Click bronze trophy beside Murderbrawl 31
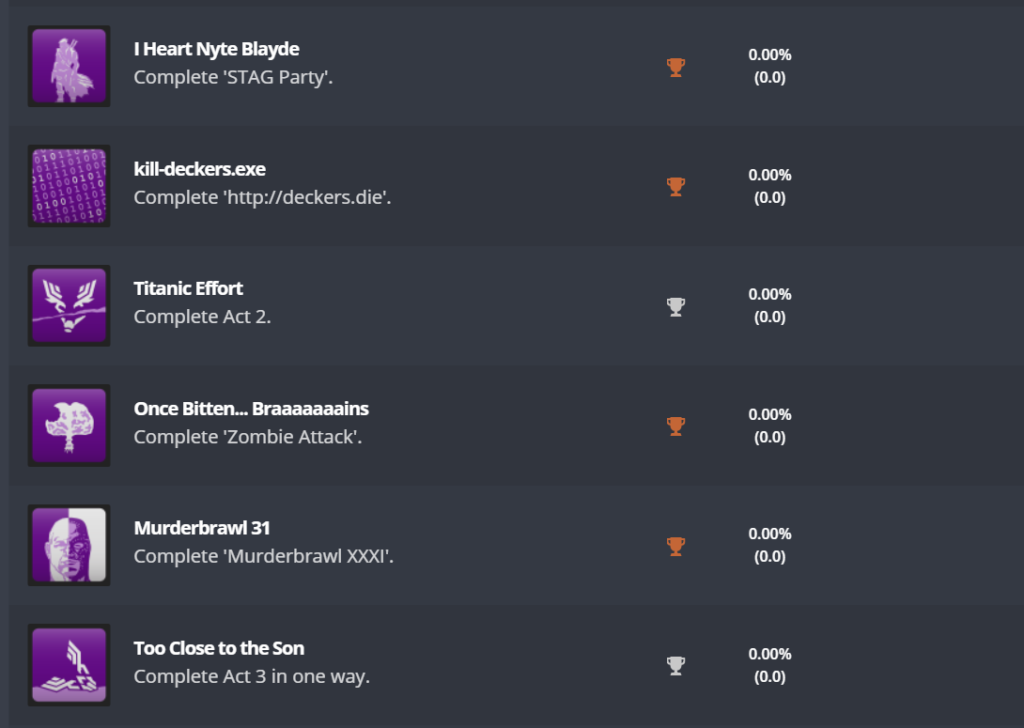Viewport: 1024px width, 728px height. (676, 546)
